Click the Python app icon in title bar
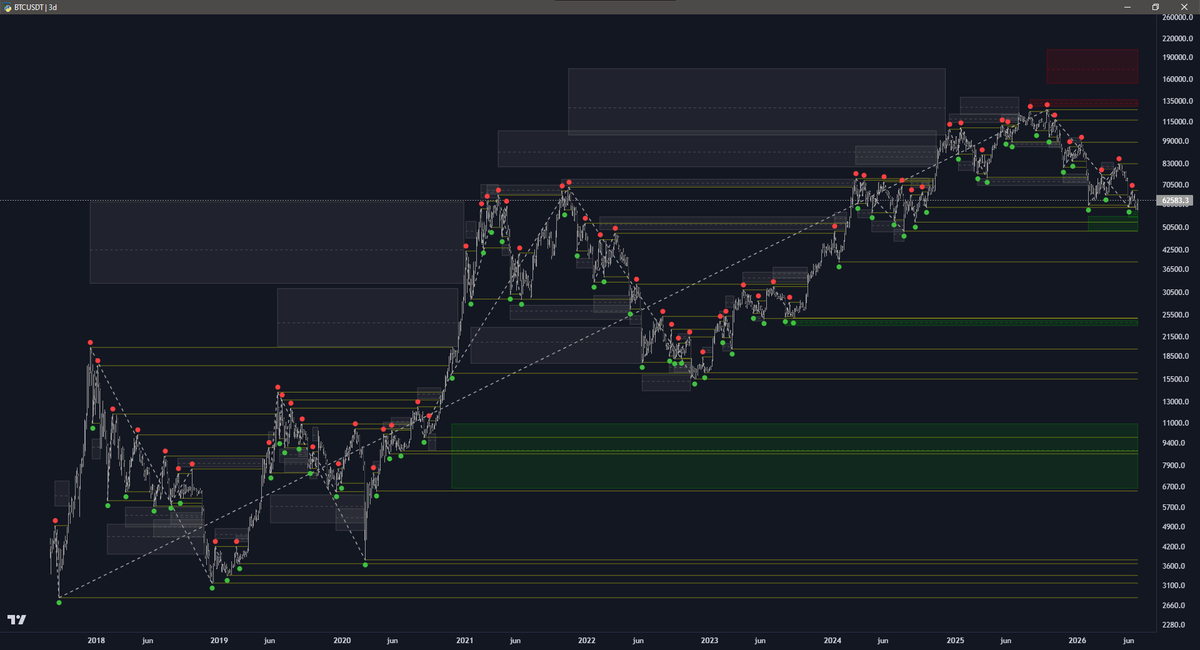 (x=7, y=7)
